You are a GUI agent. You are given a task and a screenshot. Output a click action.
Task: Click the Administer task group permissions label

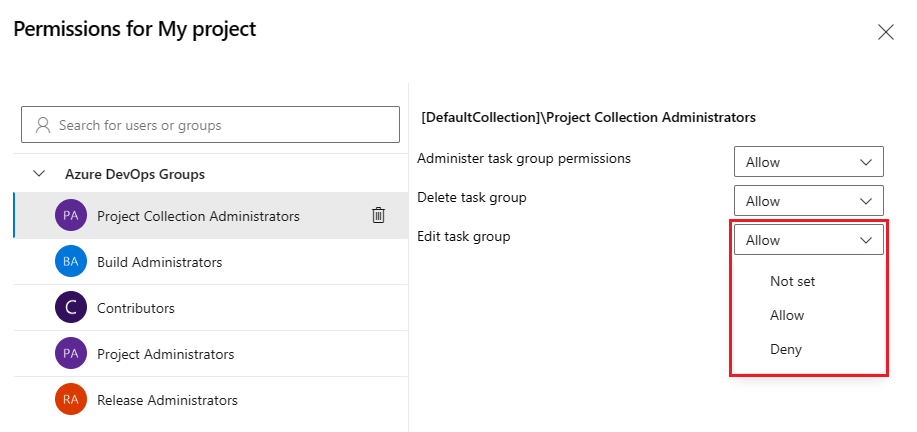[524, 158]
